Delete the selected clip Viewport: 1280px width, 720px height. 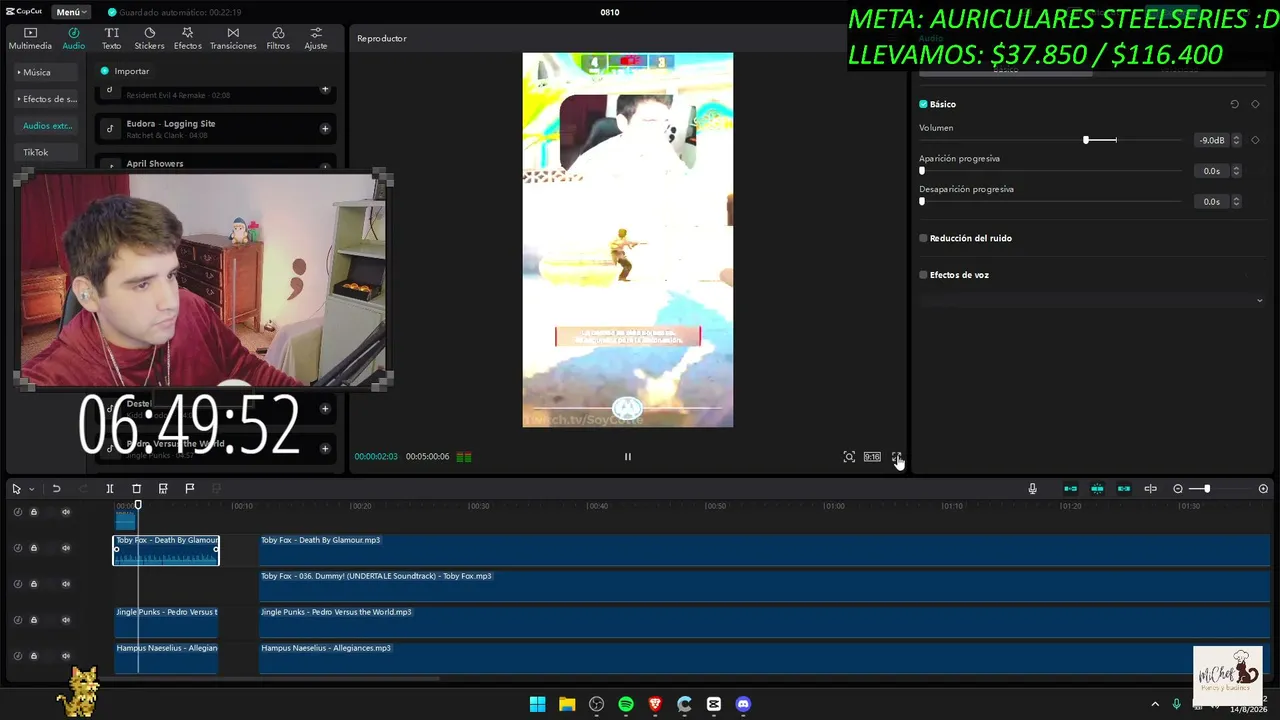point(137,489)
